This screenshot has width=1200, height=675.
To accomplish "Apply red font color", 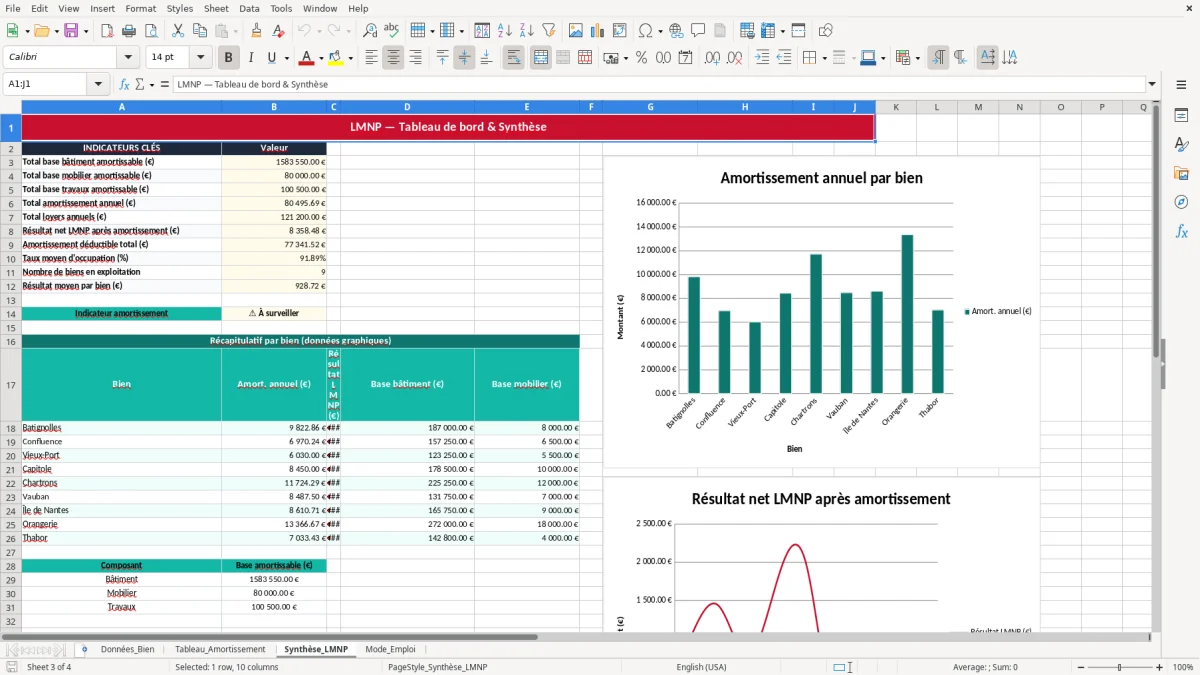I will 307,58.
